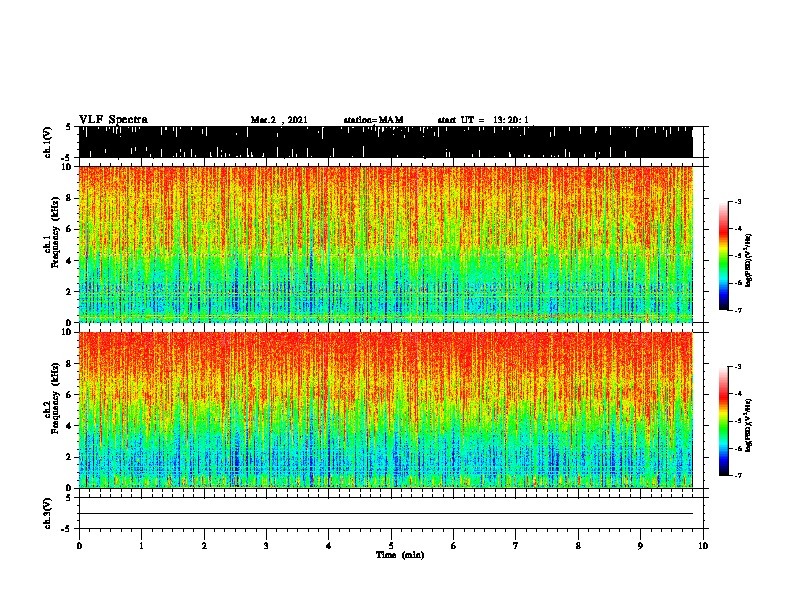792x612 pixels.
Task: Click the ch.1 colorbar log(PSD) label
Action: (x=748, y=260)
